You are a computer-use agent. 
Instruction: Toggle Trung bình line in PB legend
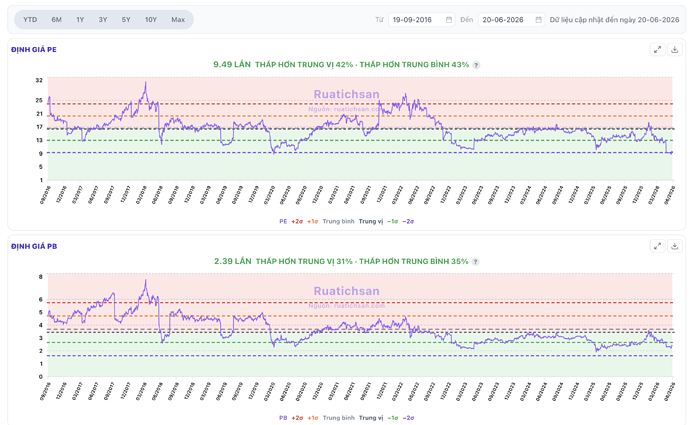pos(338,418)
